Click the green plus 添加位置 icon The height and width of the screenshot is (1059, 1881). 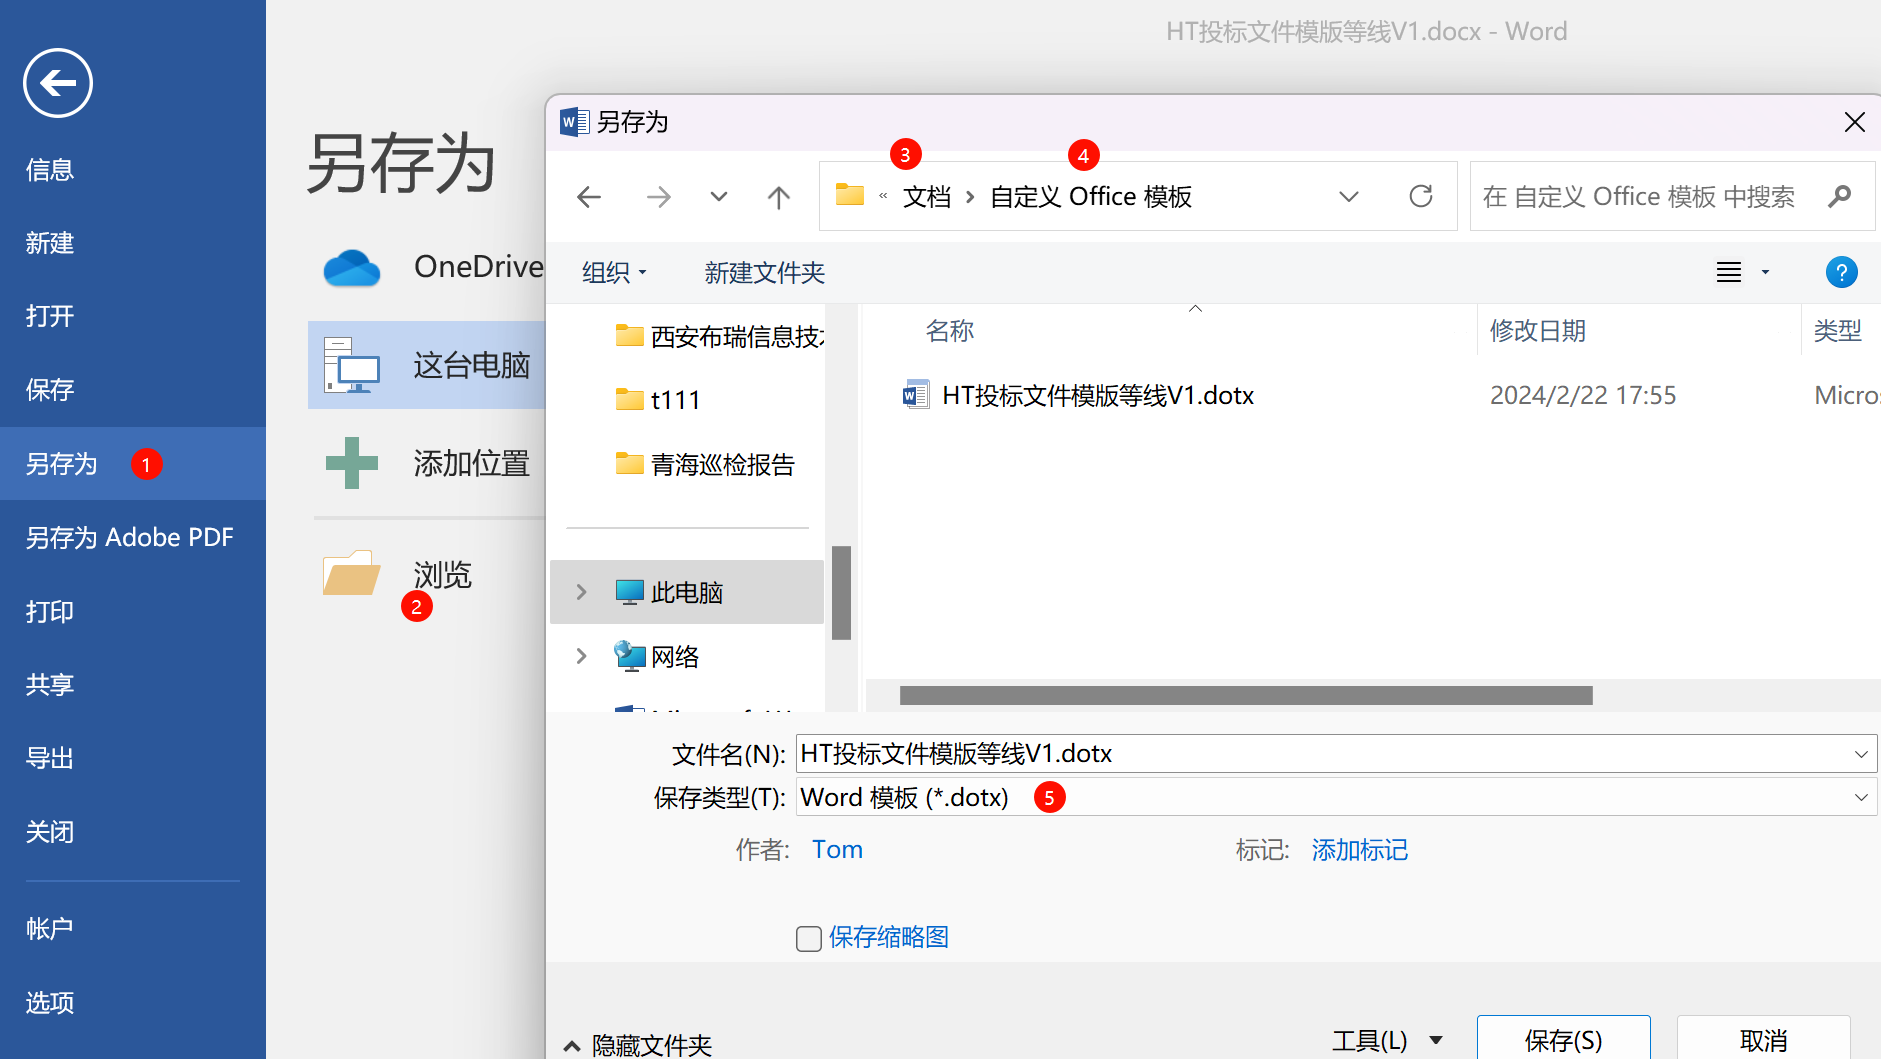352,463
